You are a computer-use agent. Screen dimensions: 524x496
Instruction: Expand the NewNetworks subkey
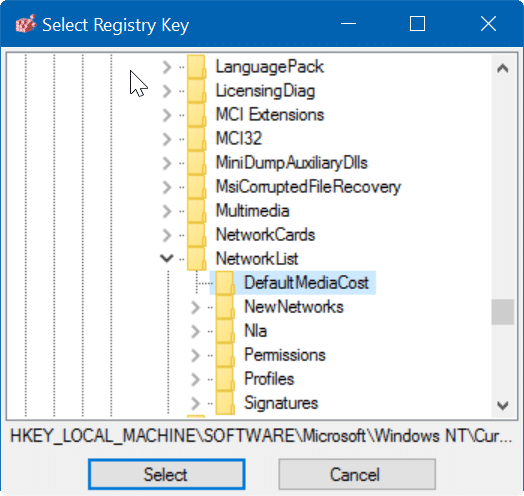(x=195, y=307)
